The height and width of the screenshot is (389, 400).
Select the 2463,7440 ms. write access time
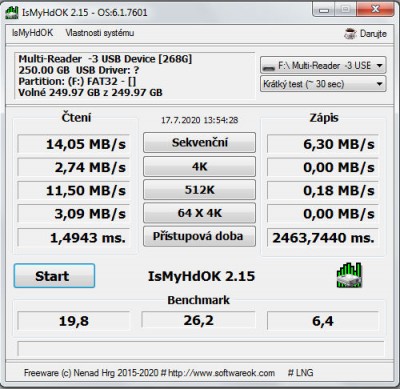(x=323, y=238)
